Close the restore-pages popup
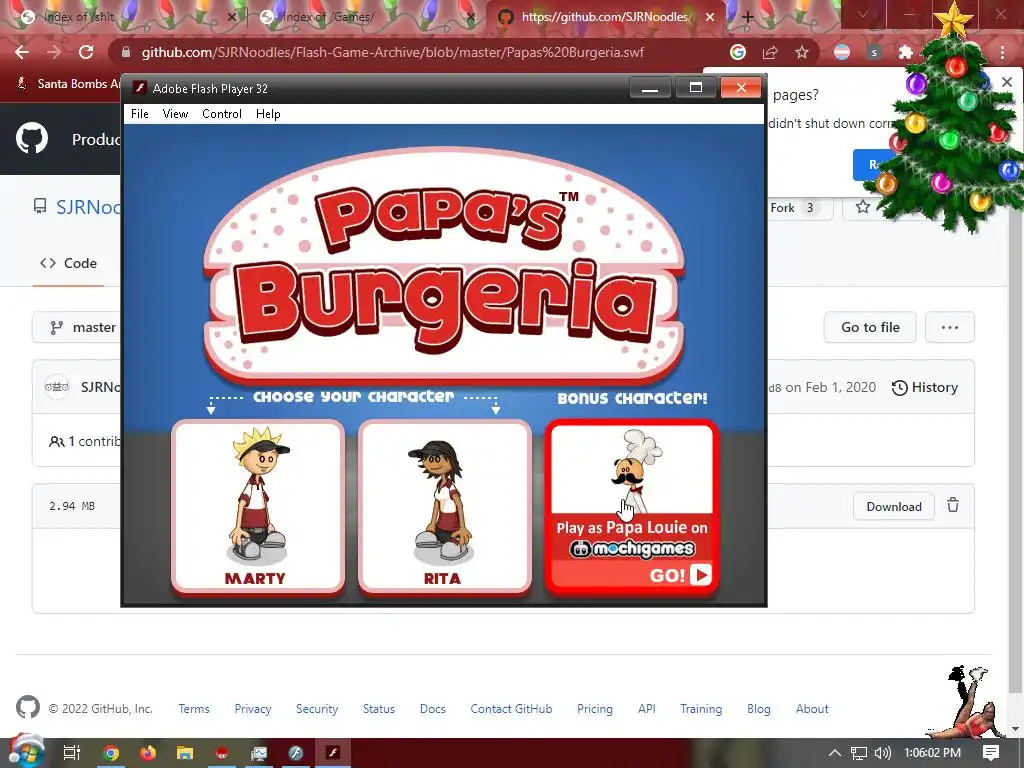Viewport: 1024px width, 768px height. point(1007,82)
